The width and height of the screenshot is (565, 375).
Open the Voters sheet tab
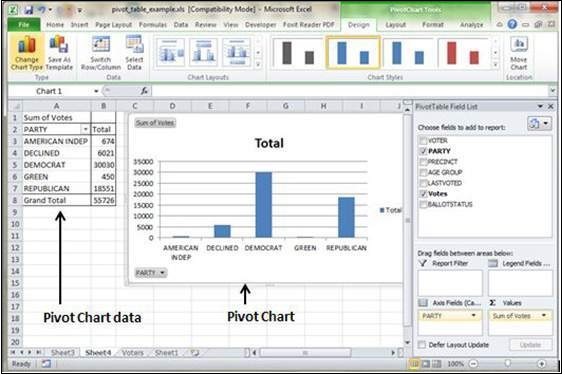point(133,352)
